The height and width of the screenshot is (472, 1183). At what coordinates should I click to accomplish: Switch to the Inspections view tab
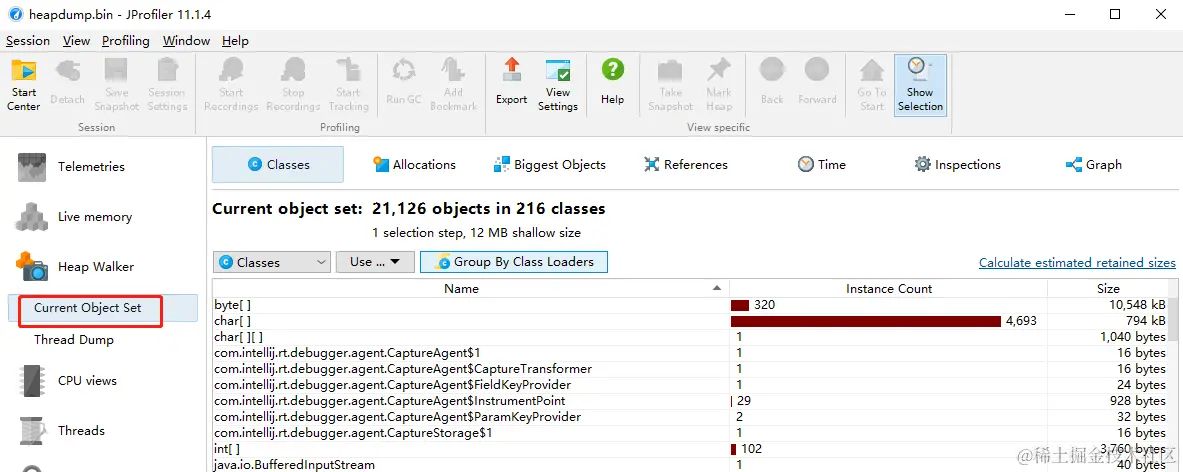[x=957, y=164]
